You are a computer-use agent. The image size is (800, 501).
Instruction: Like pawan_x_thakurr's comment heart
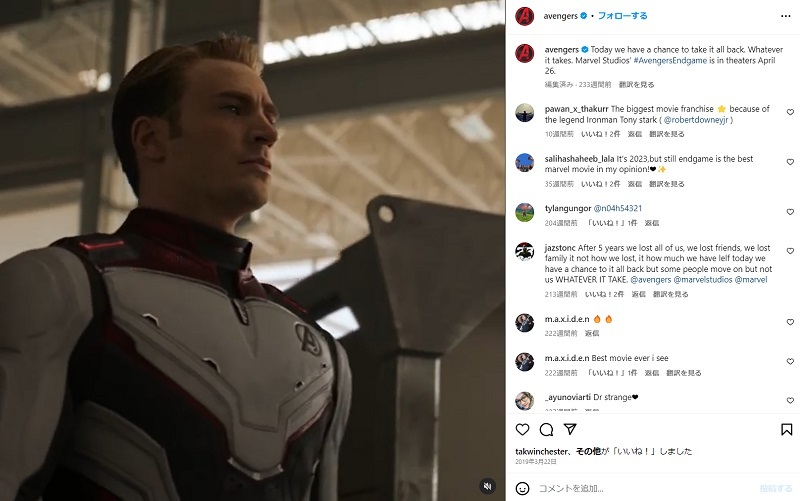coord(790,112)
